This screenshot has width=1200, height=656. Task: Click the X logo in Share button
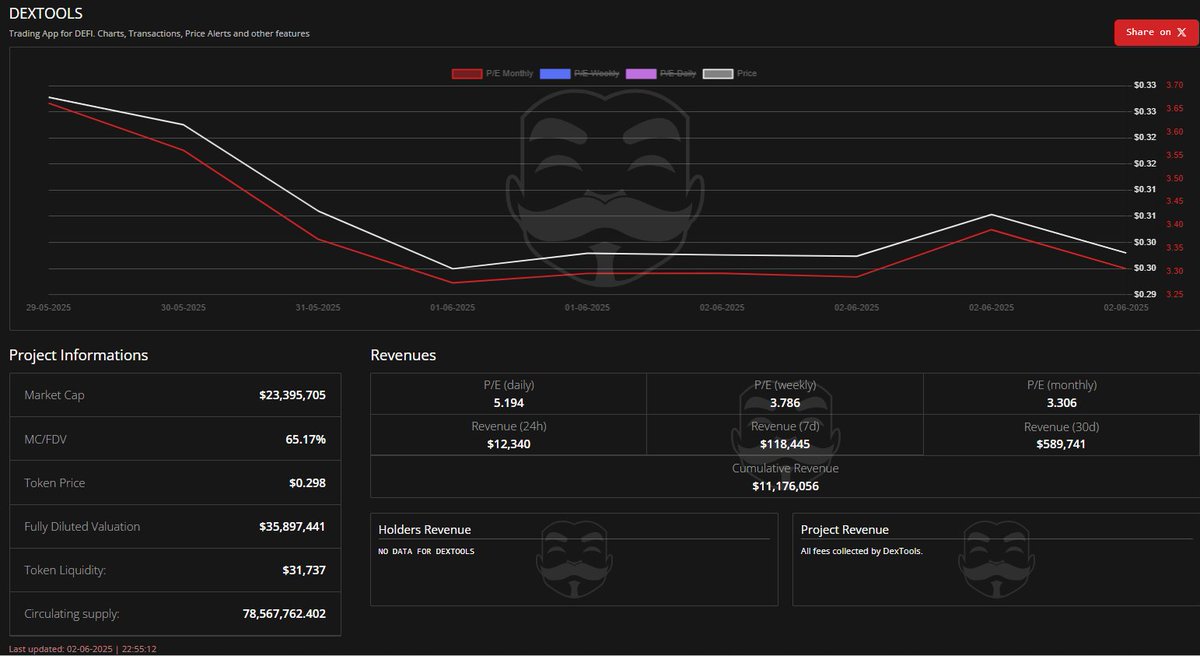(x=1181, y=32)
